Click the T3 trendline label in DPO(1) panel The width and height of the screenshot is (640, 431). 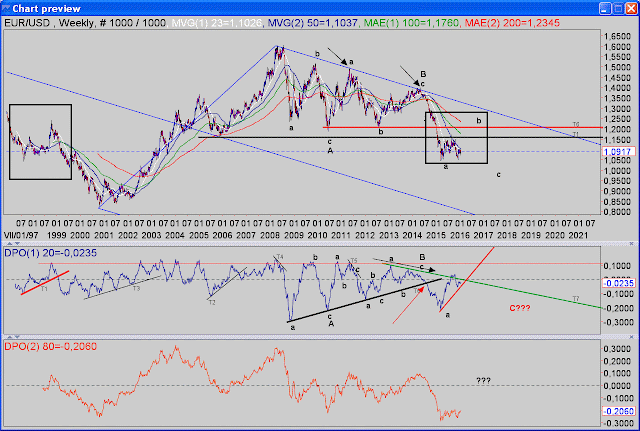[x=136, y=288]
